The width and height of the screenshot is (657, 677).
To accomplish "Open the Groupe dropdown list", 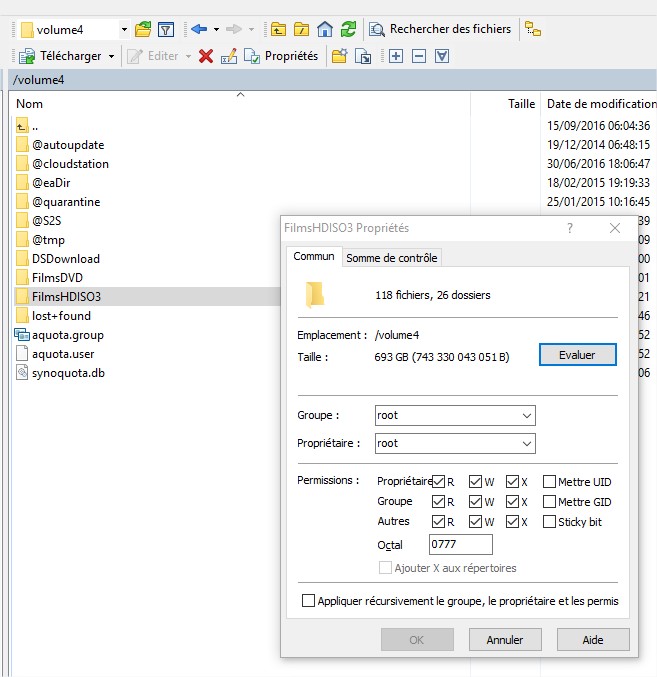I will point(526,415).
